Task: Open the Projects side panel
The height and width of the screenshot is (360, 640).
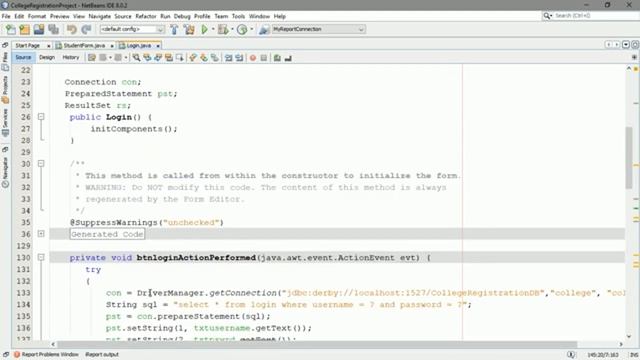Action: (x=5, y=89)
